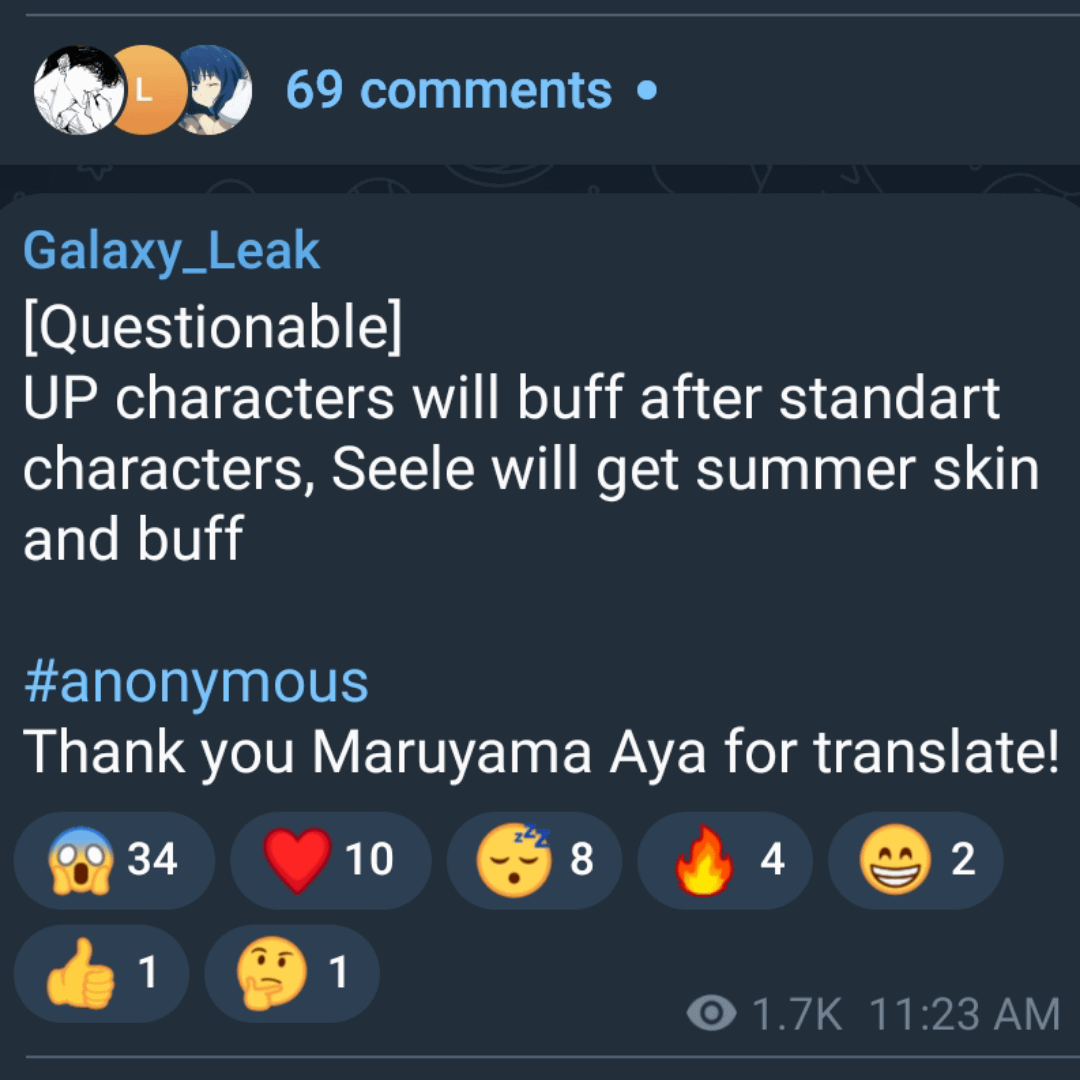The width and height of the screenshot is (1080, 1080).
Task: Click the eye views icon
Action: click(712, 1013)
